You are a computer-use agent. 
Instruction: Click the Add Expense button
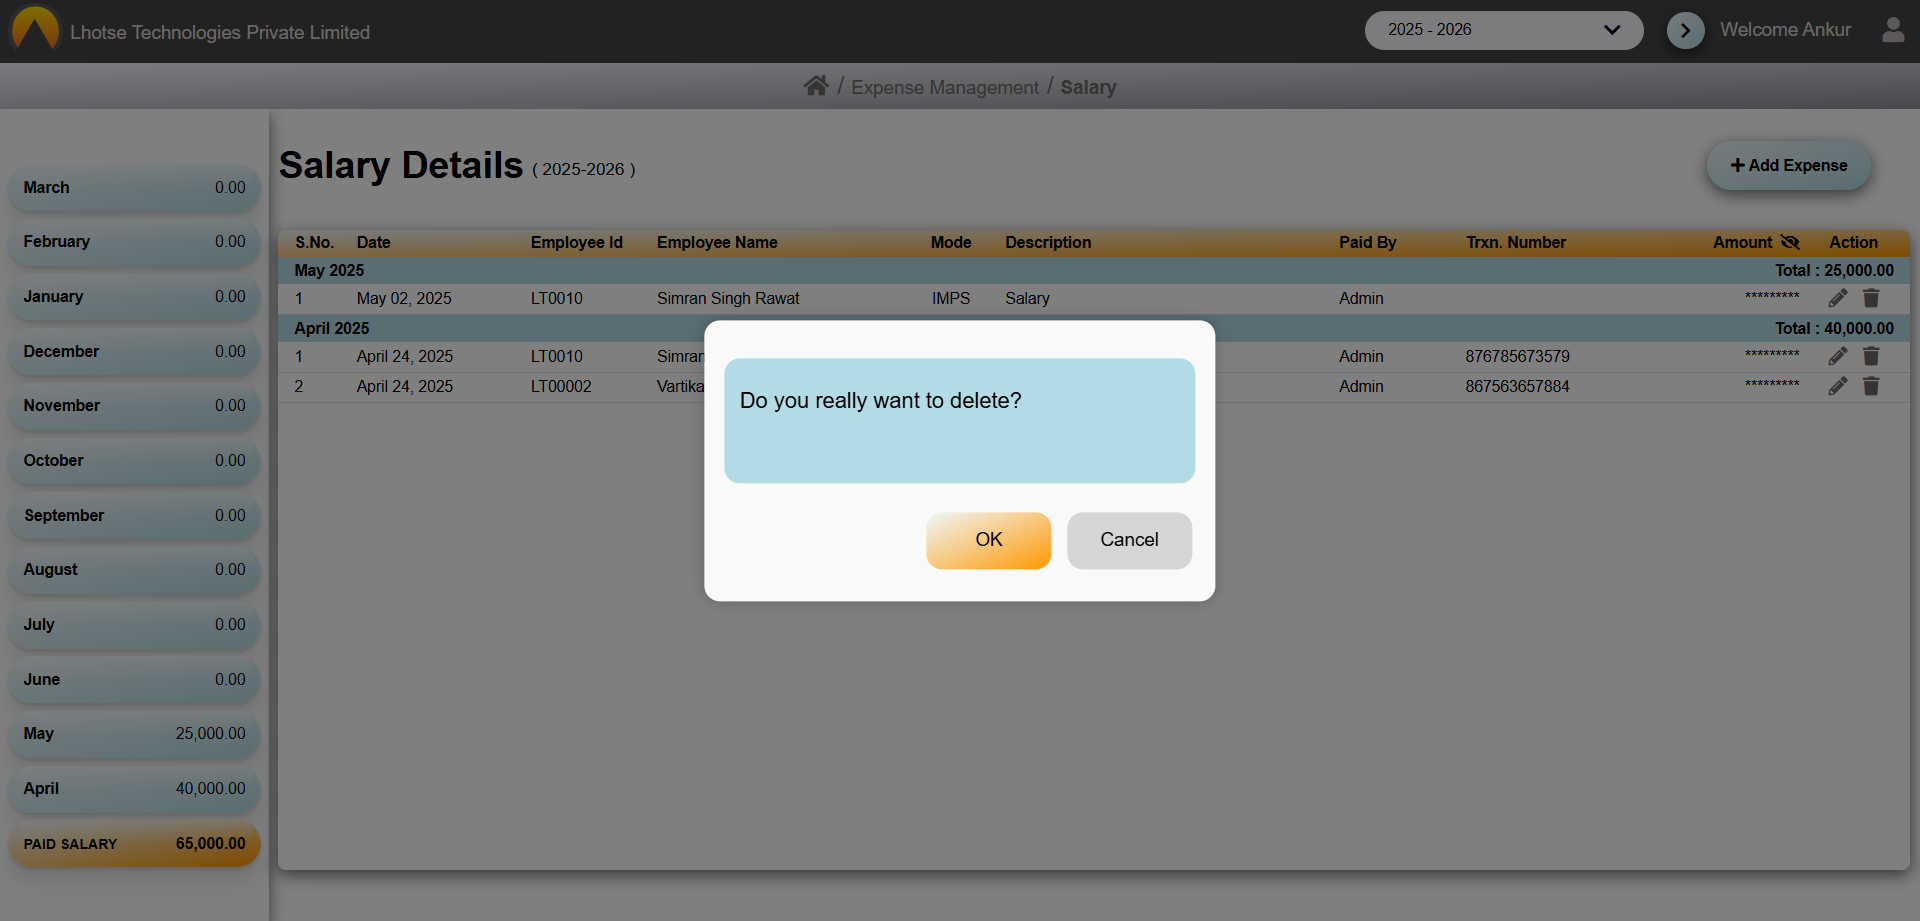[1788, 165]
